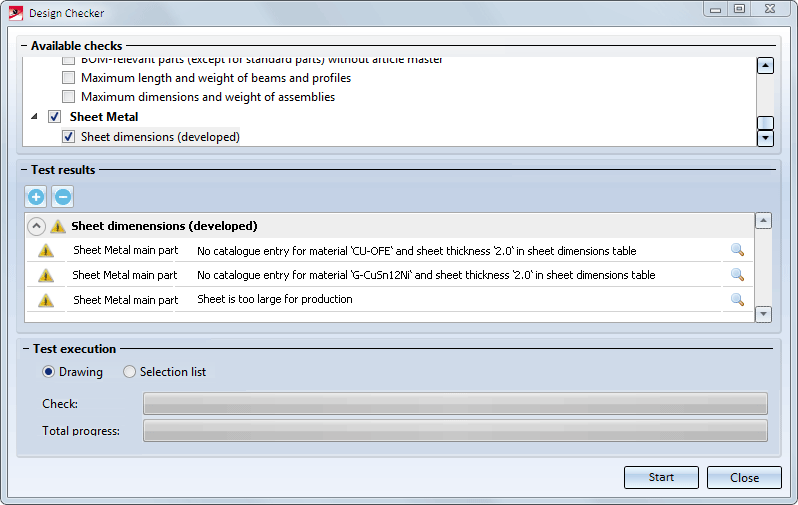Collapse the Available checks section
This screenshot has height=505, width=798.
click(22, 46)
